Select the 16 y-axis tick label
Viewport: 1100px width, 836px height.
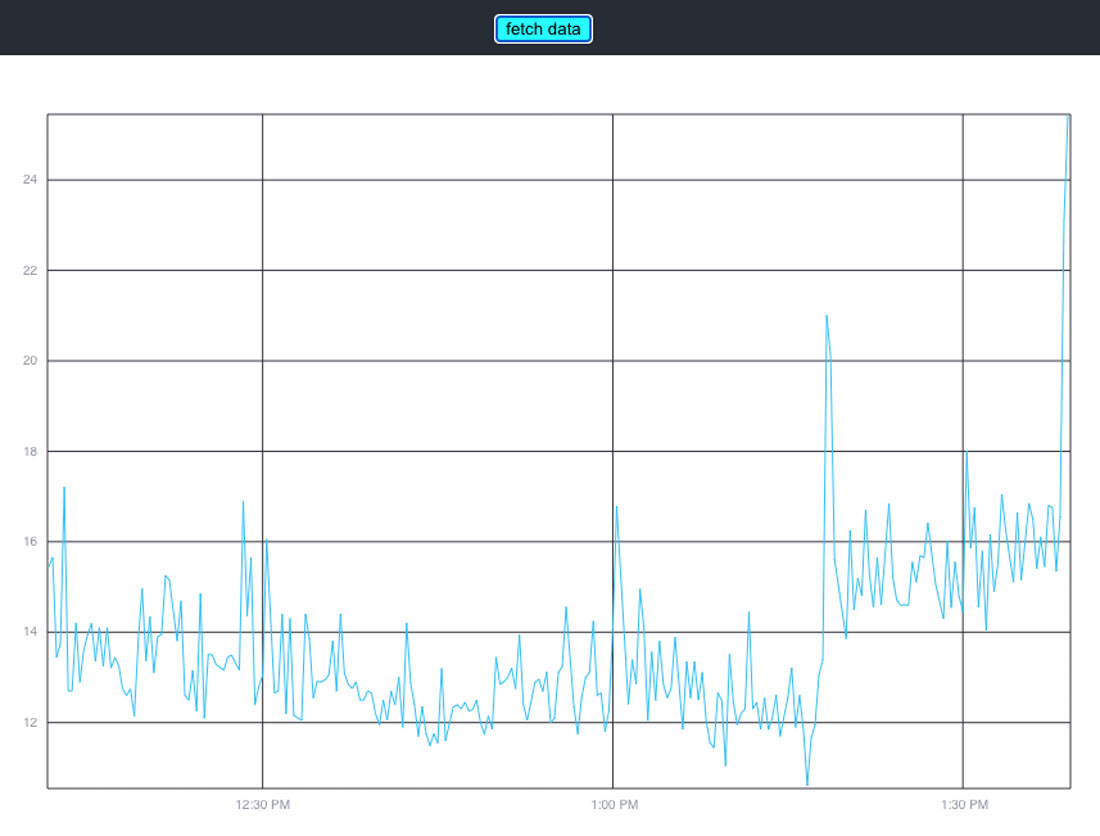tap(29, 542)
